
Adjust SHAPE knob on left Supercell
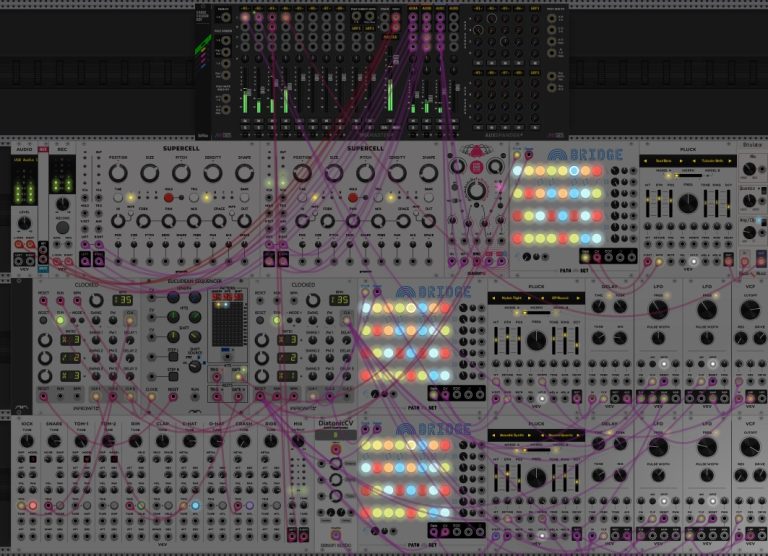pos(244,173)
